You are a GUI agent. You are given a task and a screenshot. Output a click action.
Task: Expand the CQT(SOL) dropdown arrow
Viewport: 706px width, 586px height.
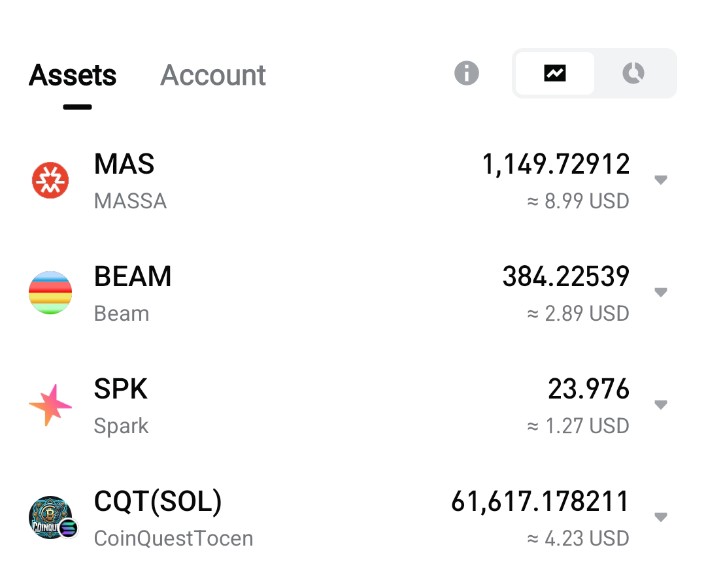(x=660, y=517)
